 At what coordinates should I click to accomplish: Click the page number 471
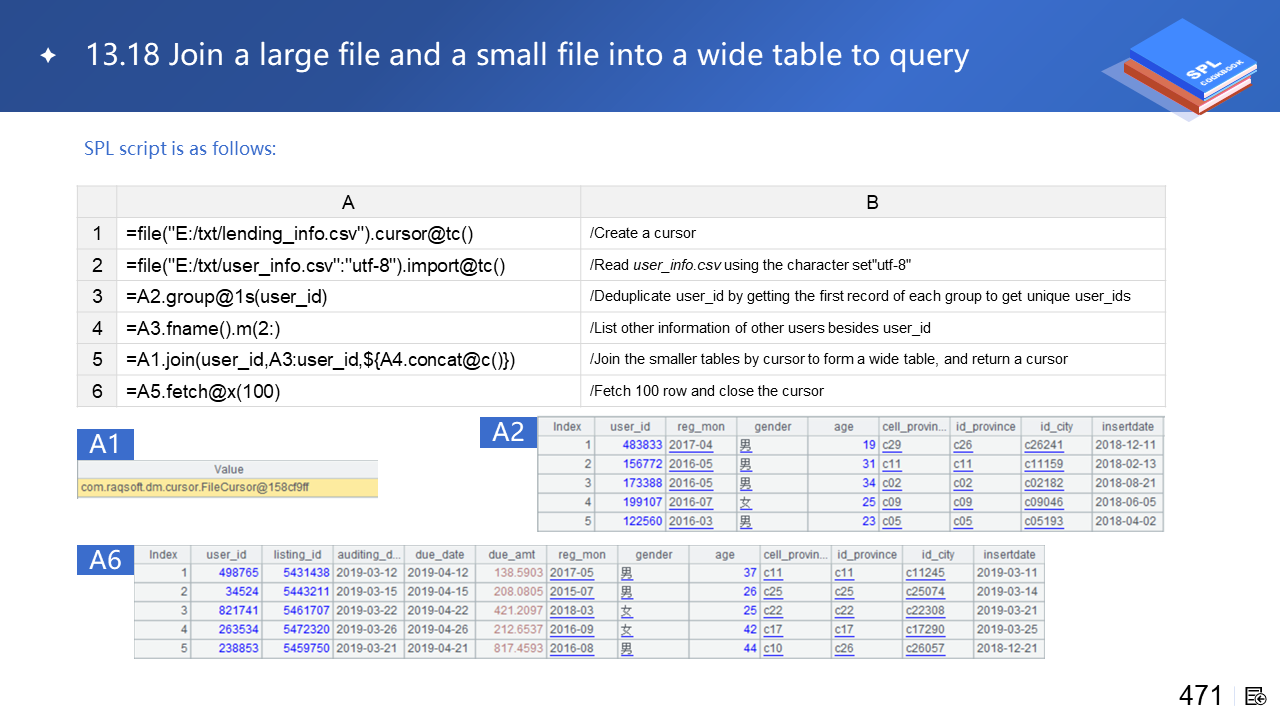pyautogui.click(x=1200, y=696)
